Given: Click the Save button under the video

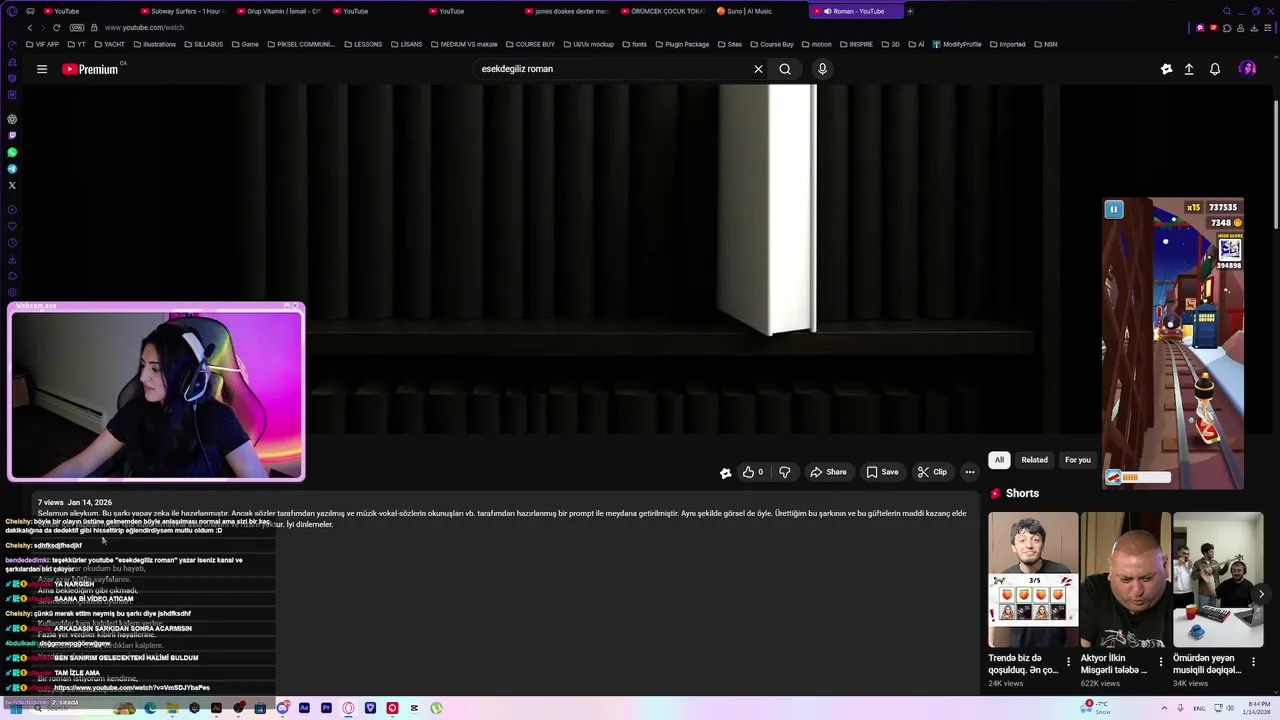Looking at the screenshot, I should click(x=882, y=472).
